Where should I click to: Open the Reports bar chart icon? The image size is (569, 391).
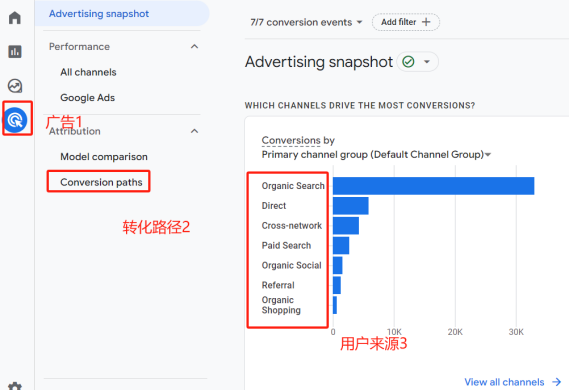15,52
